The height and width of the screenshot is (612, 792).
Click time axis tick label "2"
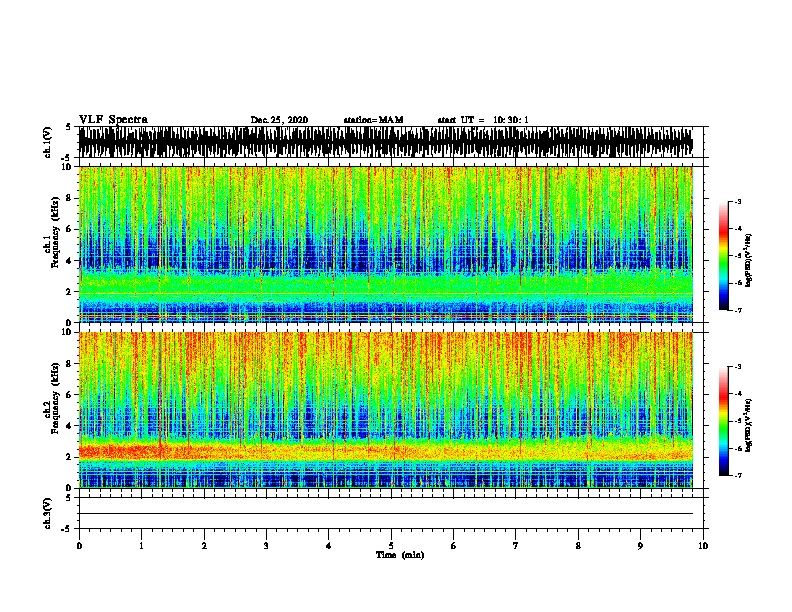click(204, 546)
